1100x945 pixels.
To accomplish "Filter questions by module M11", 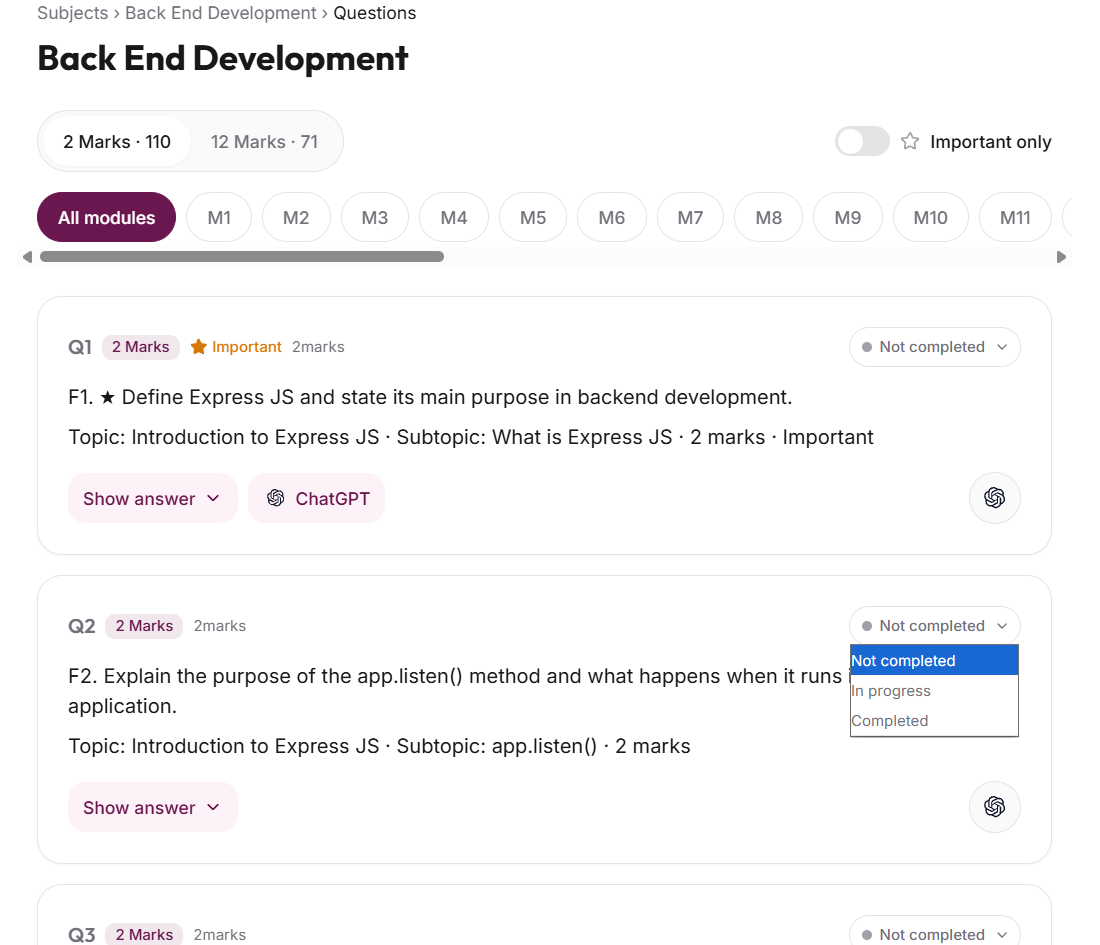I will [x=1015, y=217].
